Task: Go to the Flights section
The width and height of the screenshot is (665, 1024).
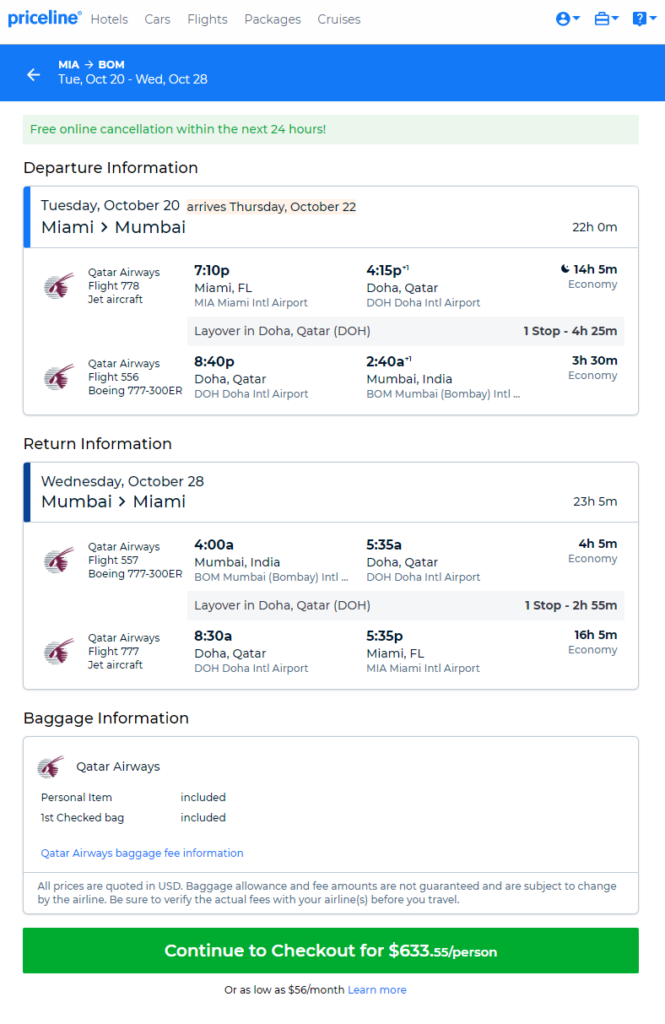Action: tap(207, 20)
